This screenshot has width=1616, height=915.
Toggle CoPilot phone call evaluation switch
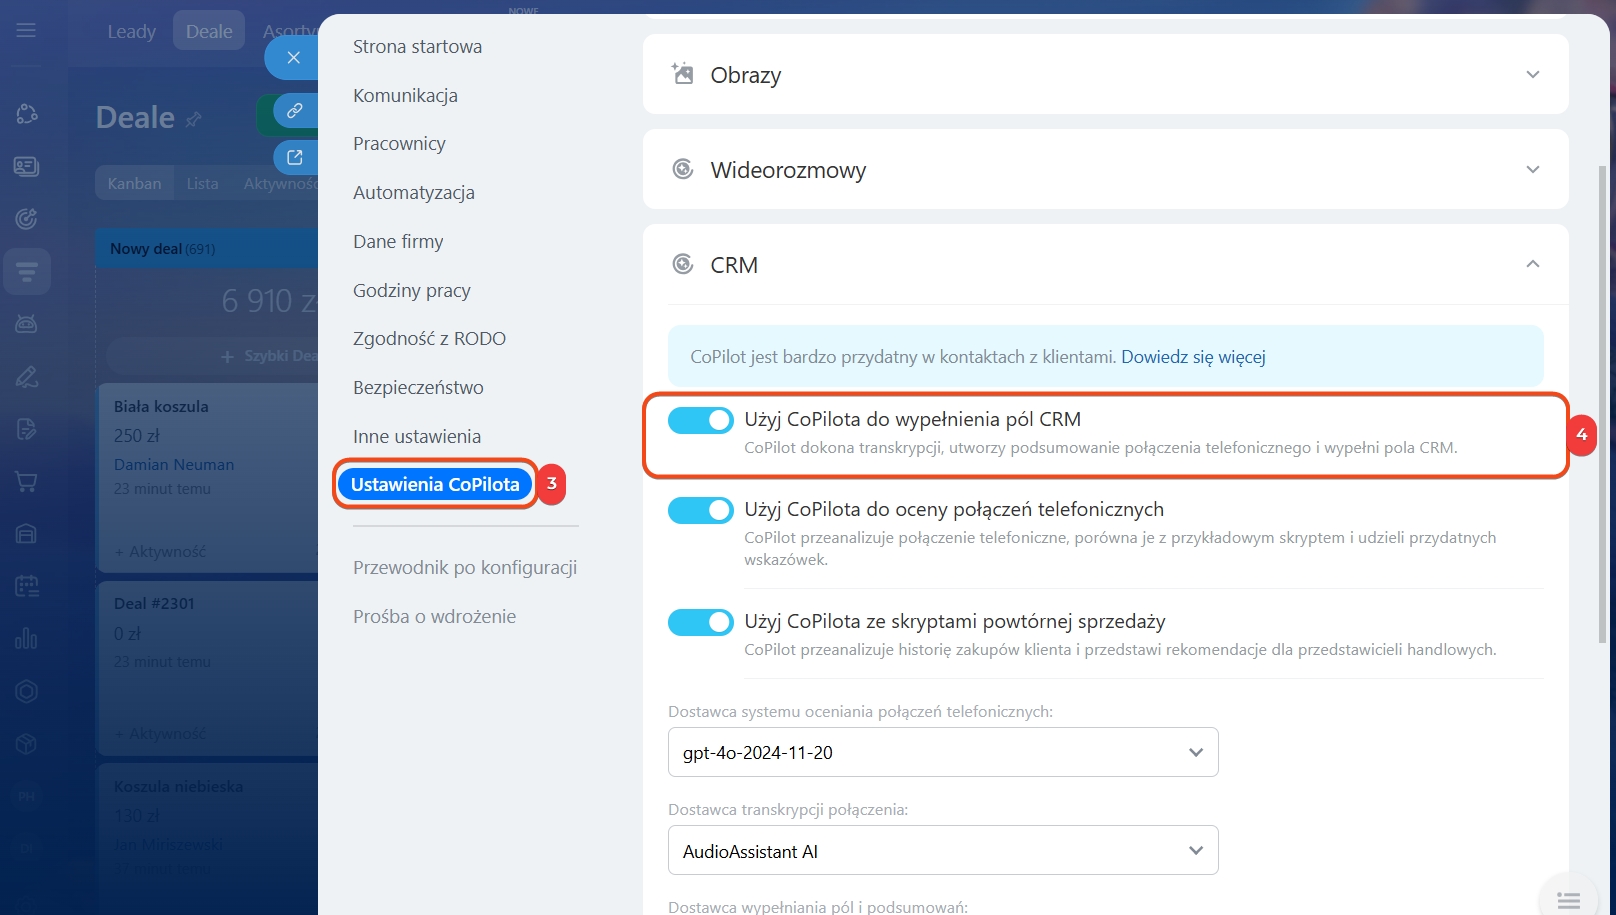click(700, 510)
